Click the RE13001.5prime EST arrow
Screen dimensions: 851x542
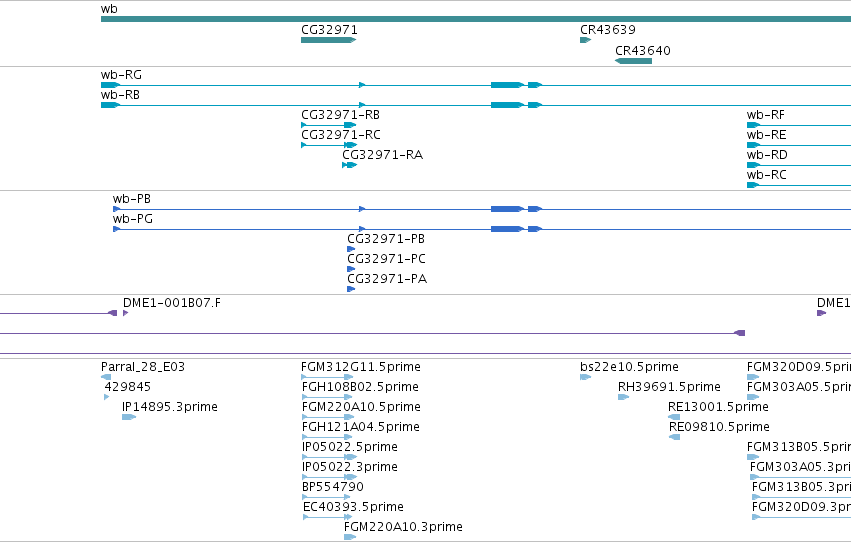674,417
